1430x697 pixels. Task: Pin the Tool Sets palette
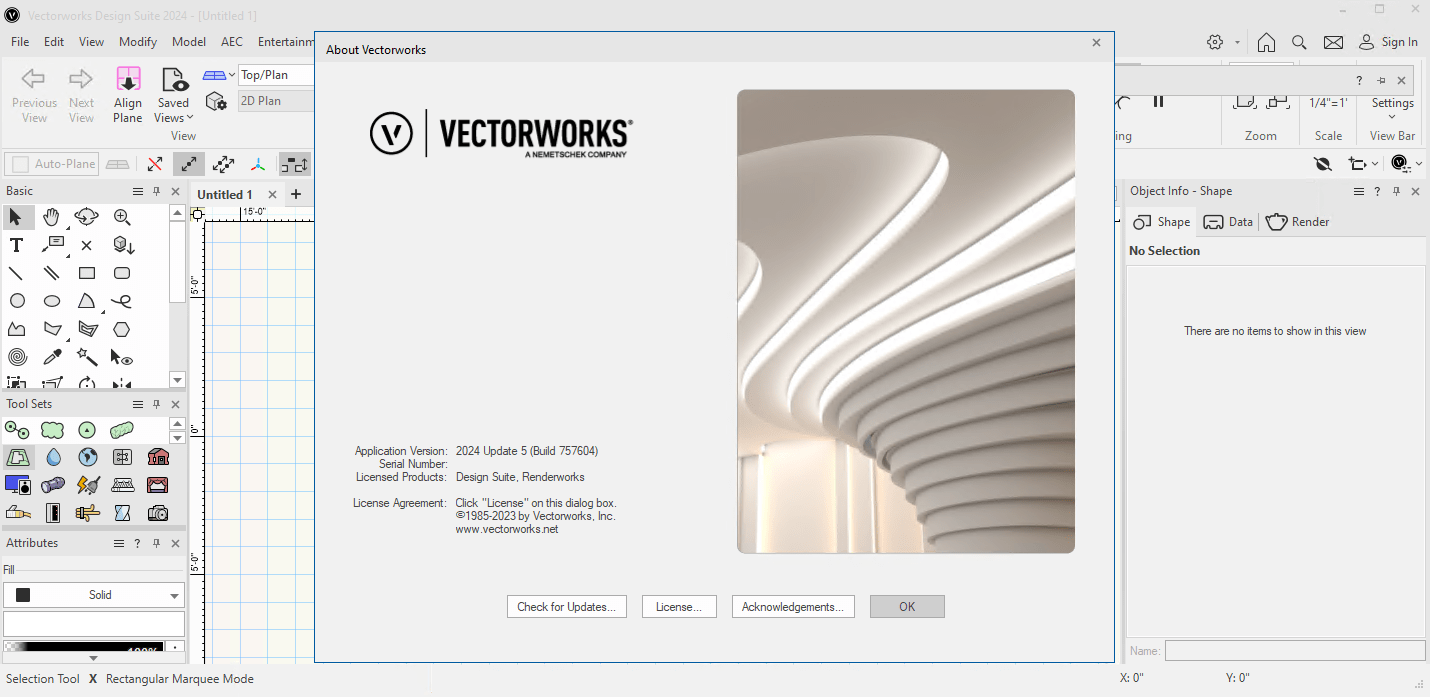click(156, 404)
